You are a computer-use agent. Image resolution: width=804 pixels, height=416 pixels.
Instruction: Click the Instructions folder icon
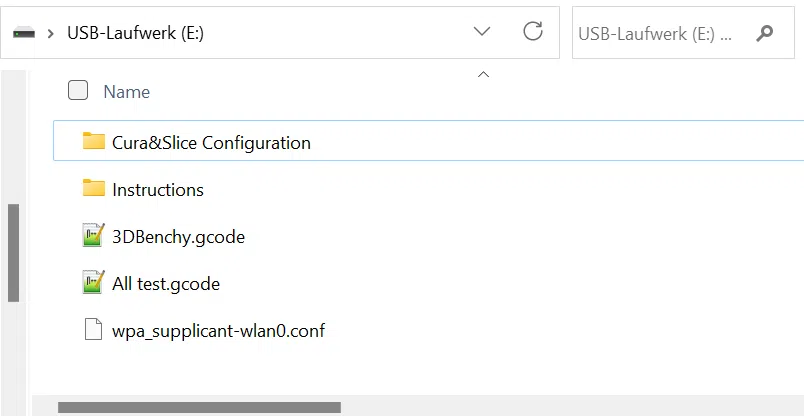click(94, 188)
